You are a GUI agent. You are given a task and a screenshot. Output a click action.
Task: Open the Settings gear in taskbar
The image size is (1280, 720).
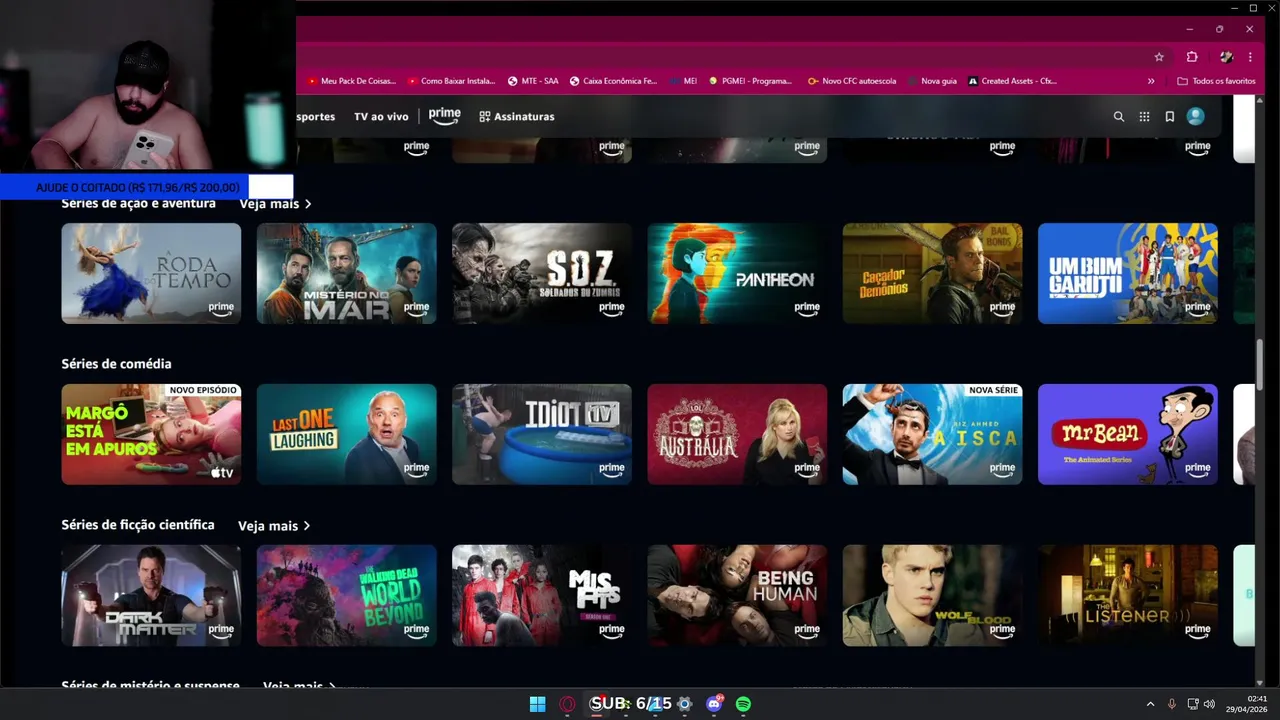685,704
